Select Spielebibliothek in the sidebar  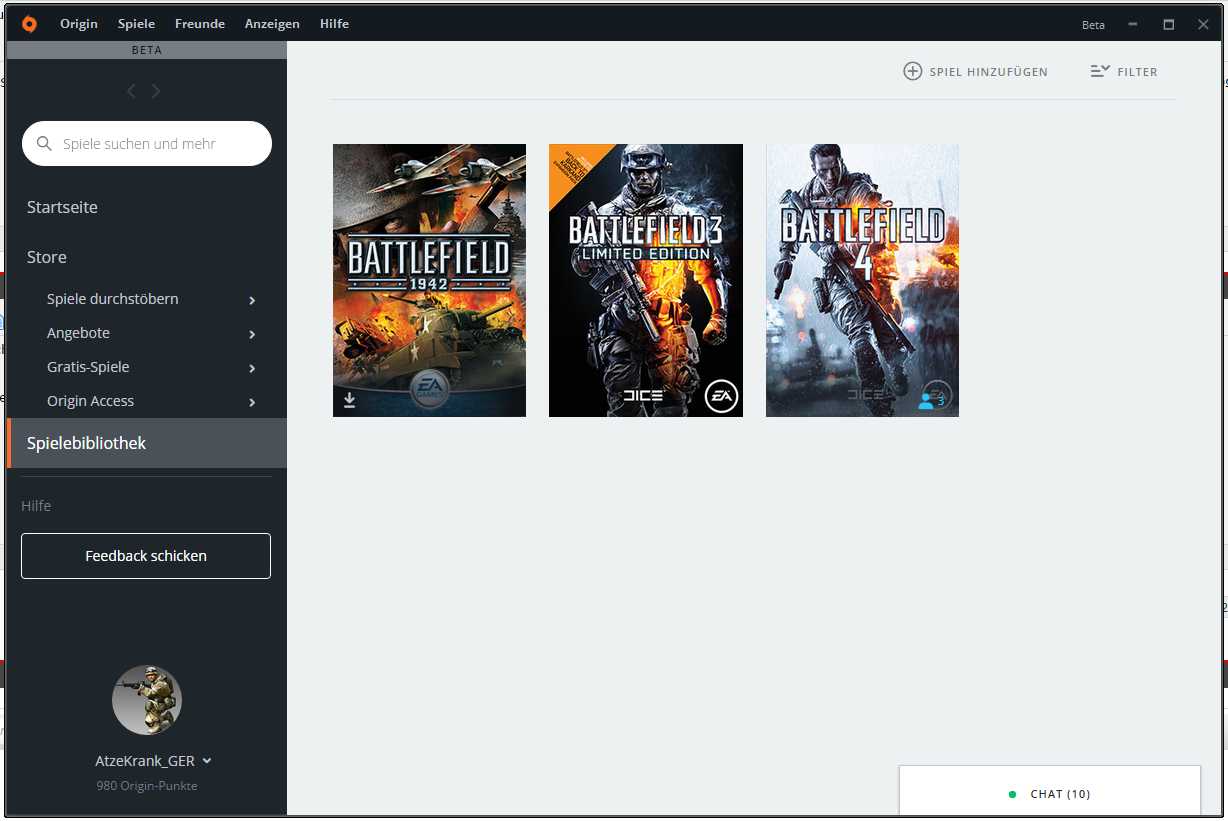(147, 443)
